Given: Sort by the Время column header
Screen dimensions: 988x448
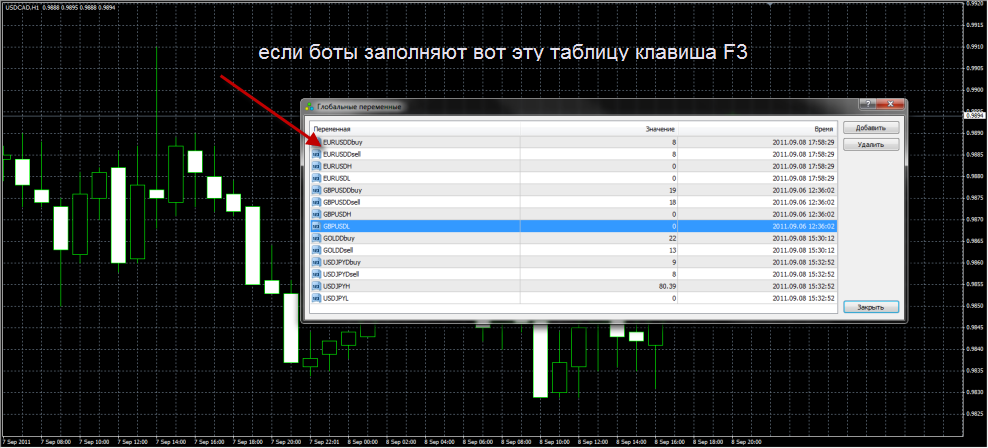Looking at the screenshot, I should [824, 128].
